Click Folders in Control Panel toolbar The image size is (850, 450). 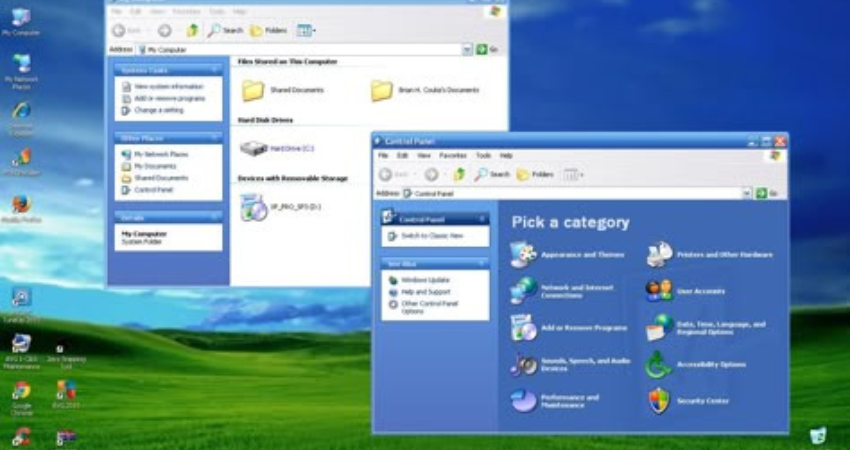coord(535,175)
